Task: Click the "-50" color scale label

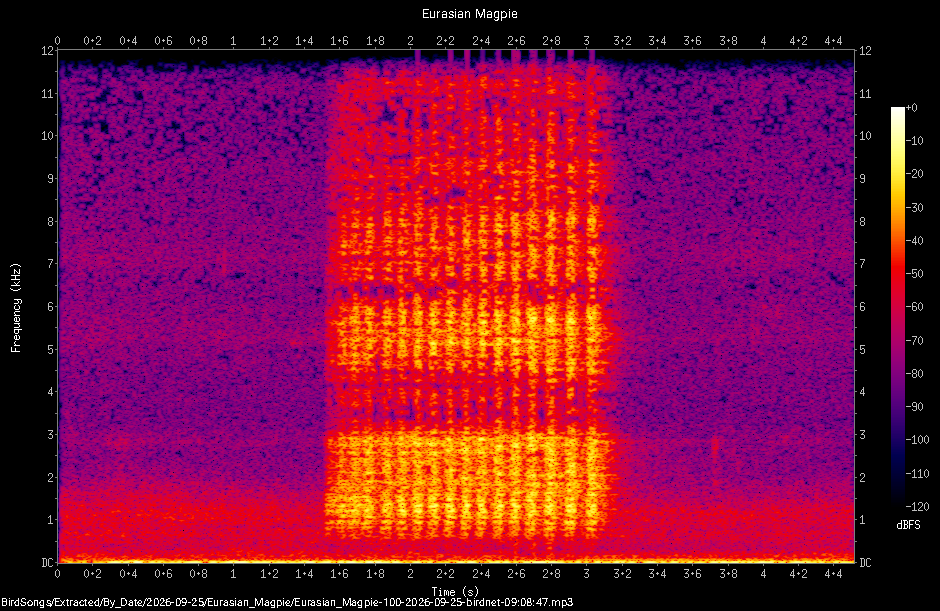Action: tap(914, 273)
